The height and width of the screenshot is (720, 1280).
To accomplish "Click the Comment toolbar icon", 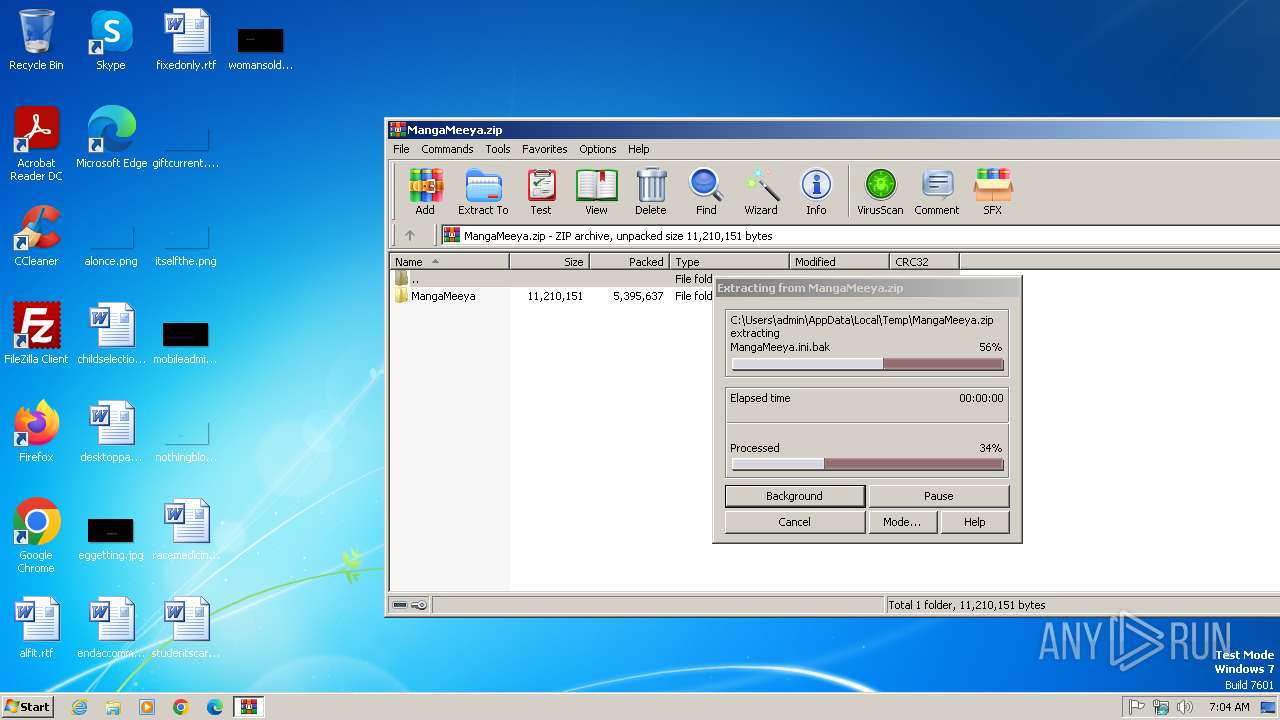I will point(936,191).
